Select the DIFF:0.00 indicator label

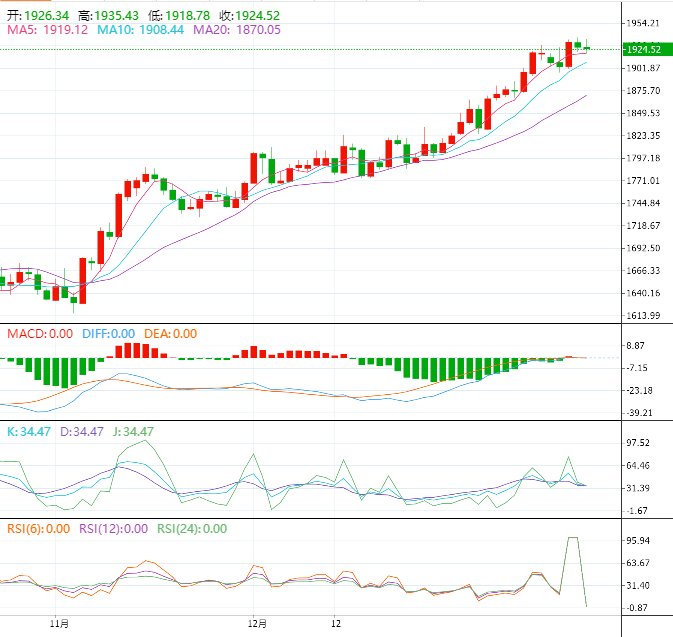[x=108, y=334]
